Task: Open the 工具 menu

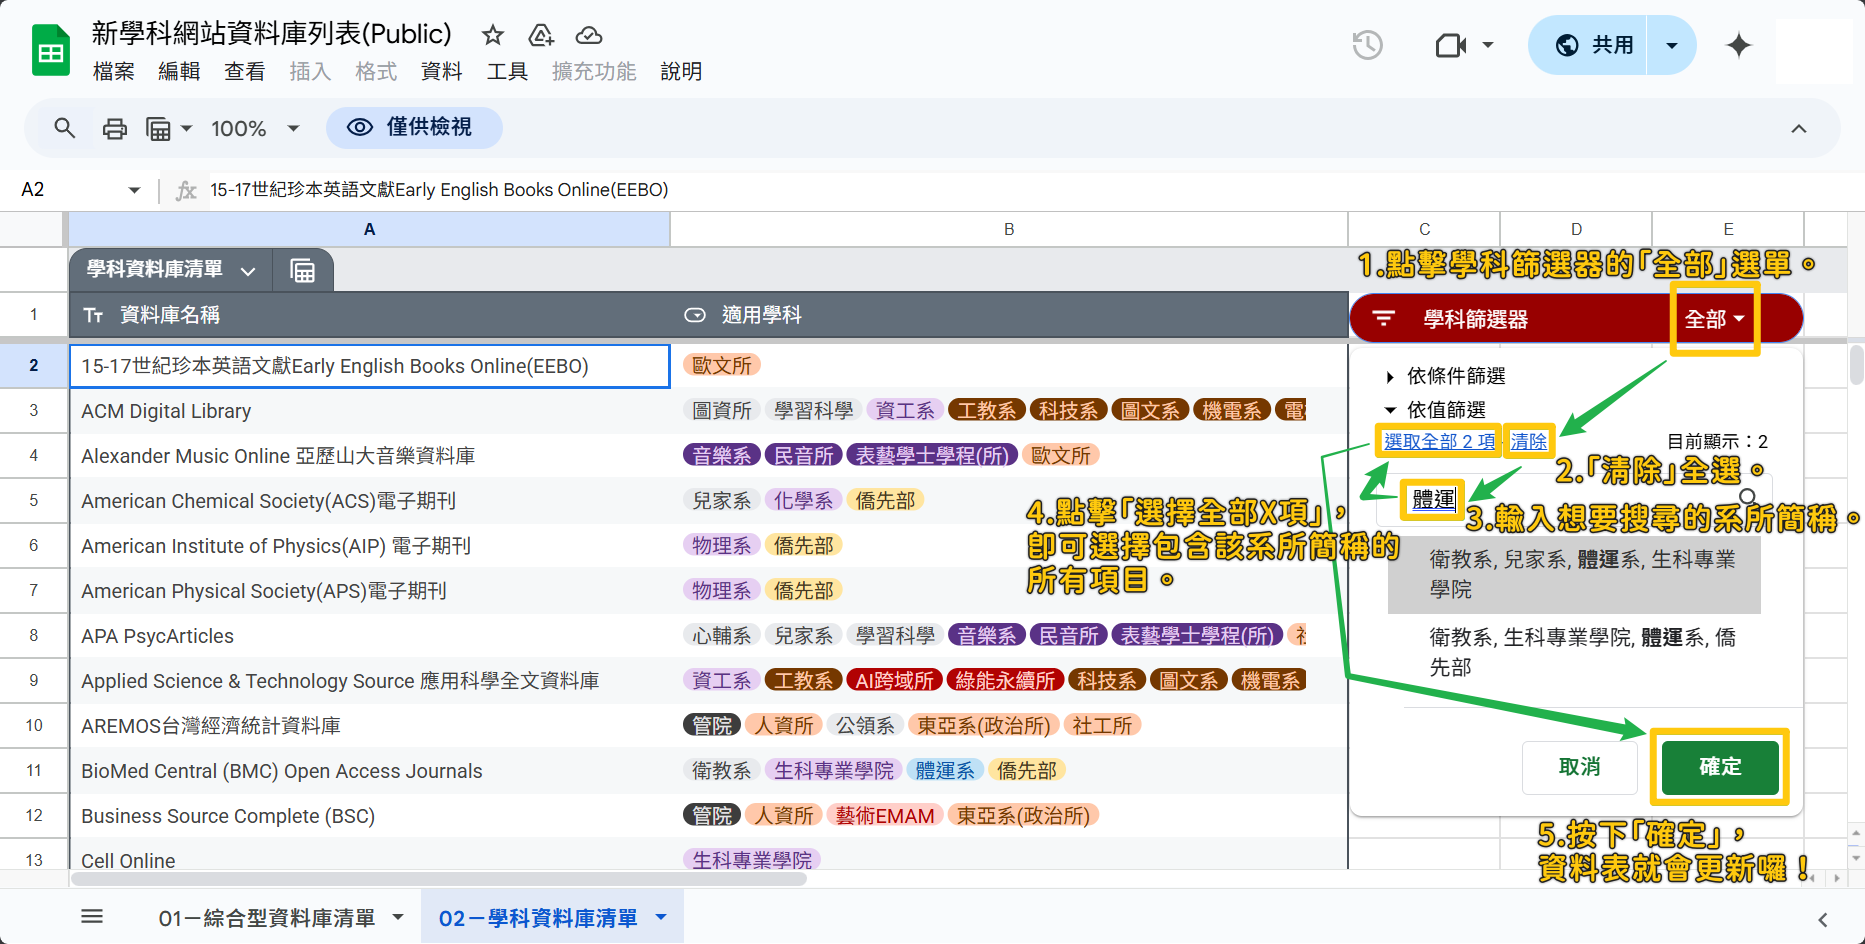Action: point(507,72)
